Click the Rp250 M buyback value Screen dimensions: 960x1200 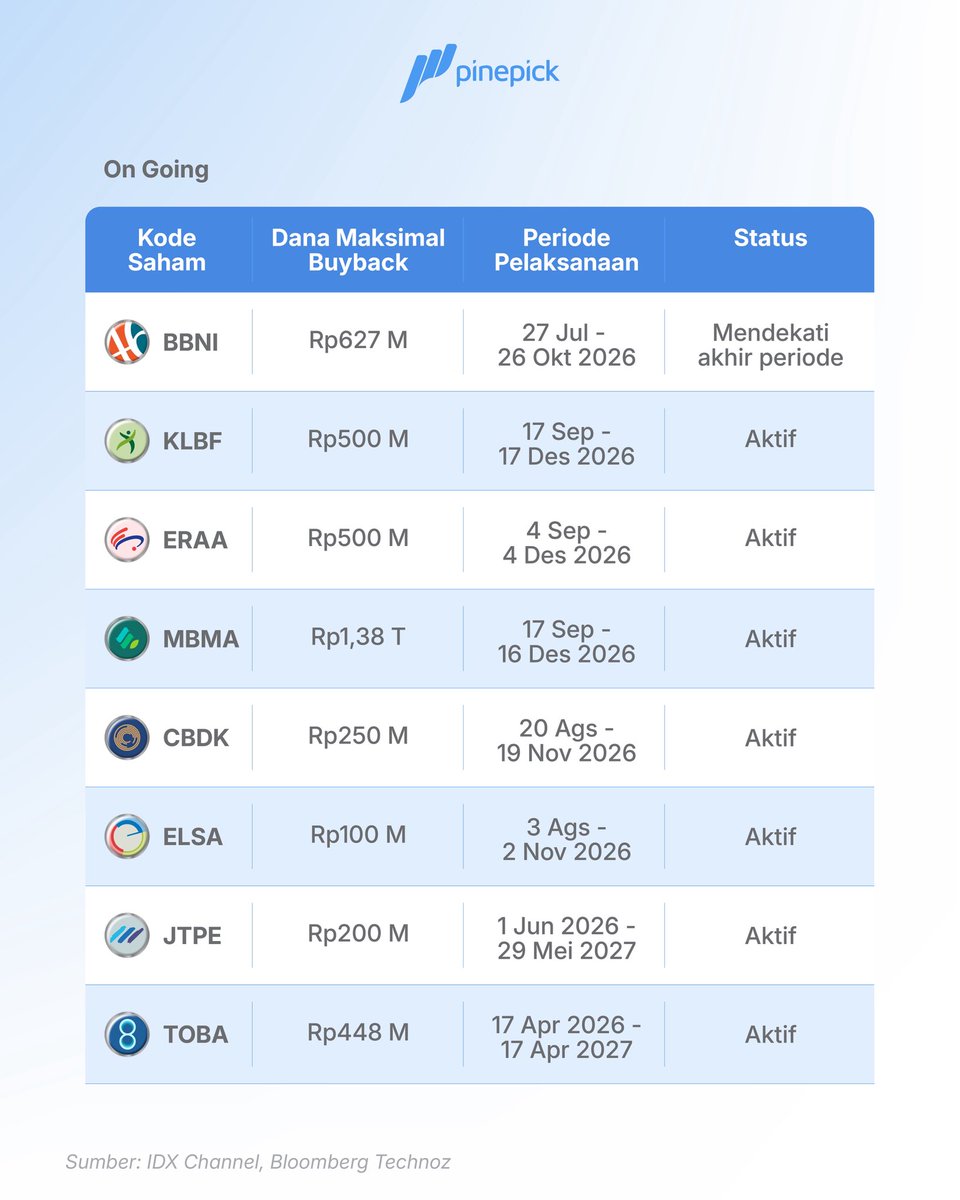click(358, 736)
